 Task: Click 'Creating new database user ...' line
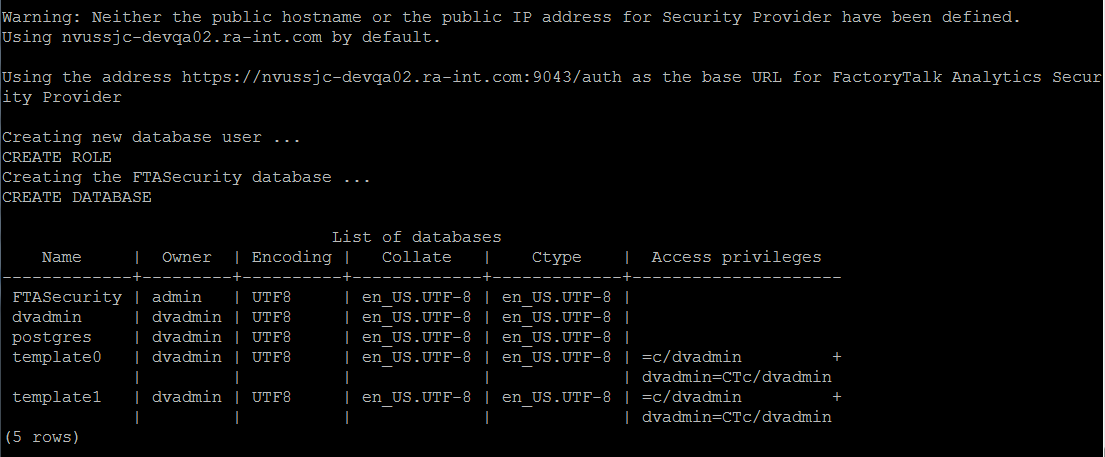(x=152, y=138)
